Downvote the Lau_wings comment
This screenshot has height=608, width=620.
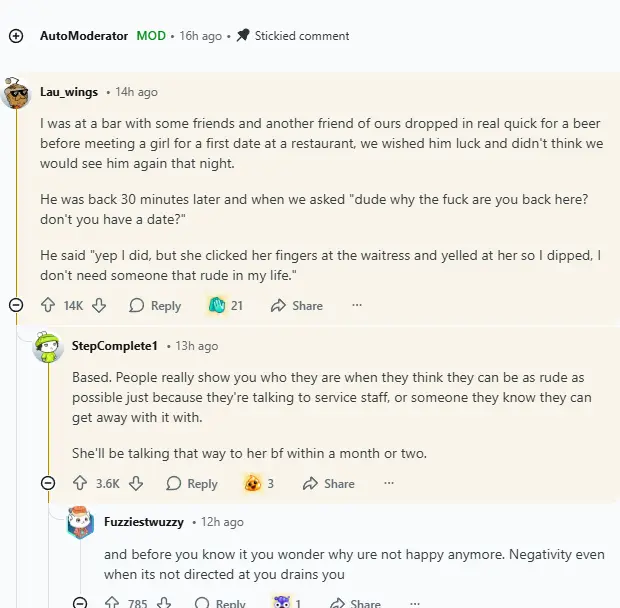pos(99,305)
